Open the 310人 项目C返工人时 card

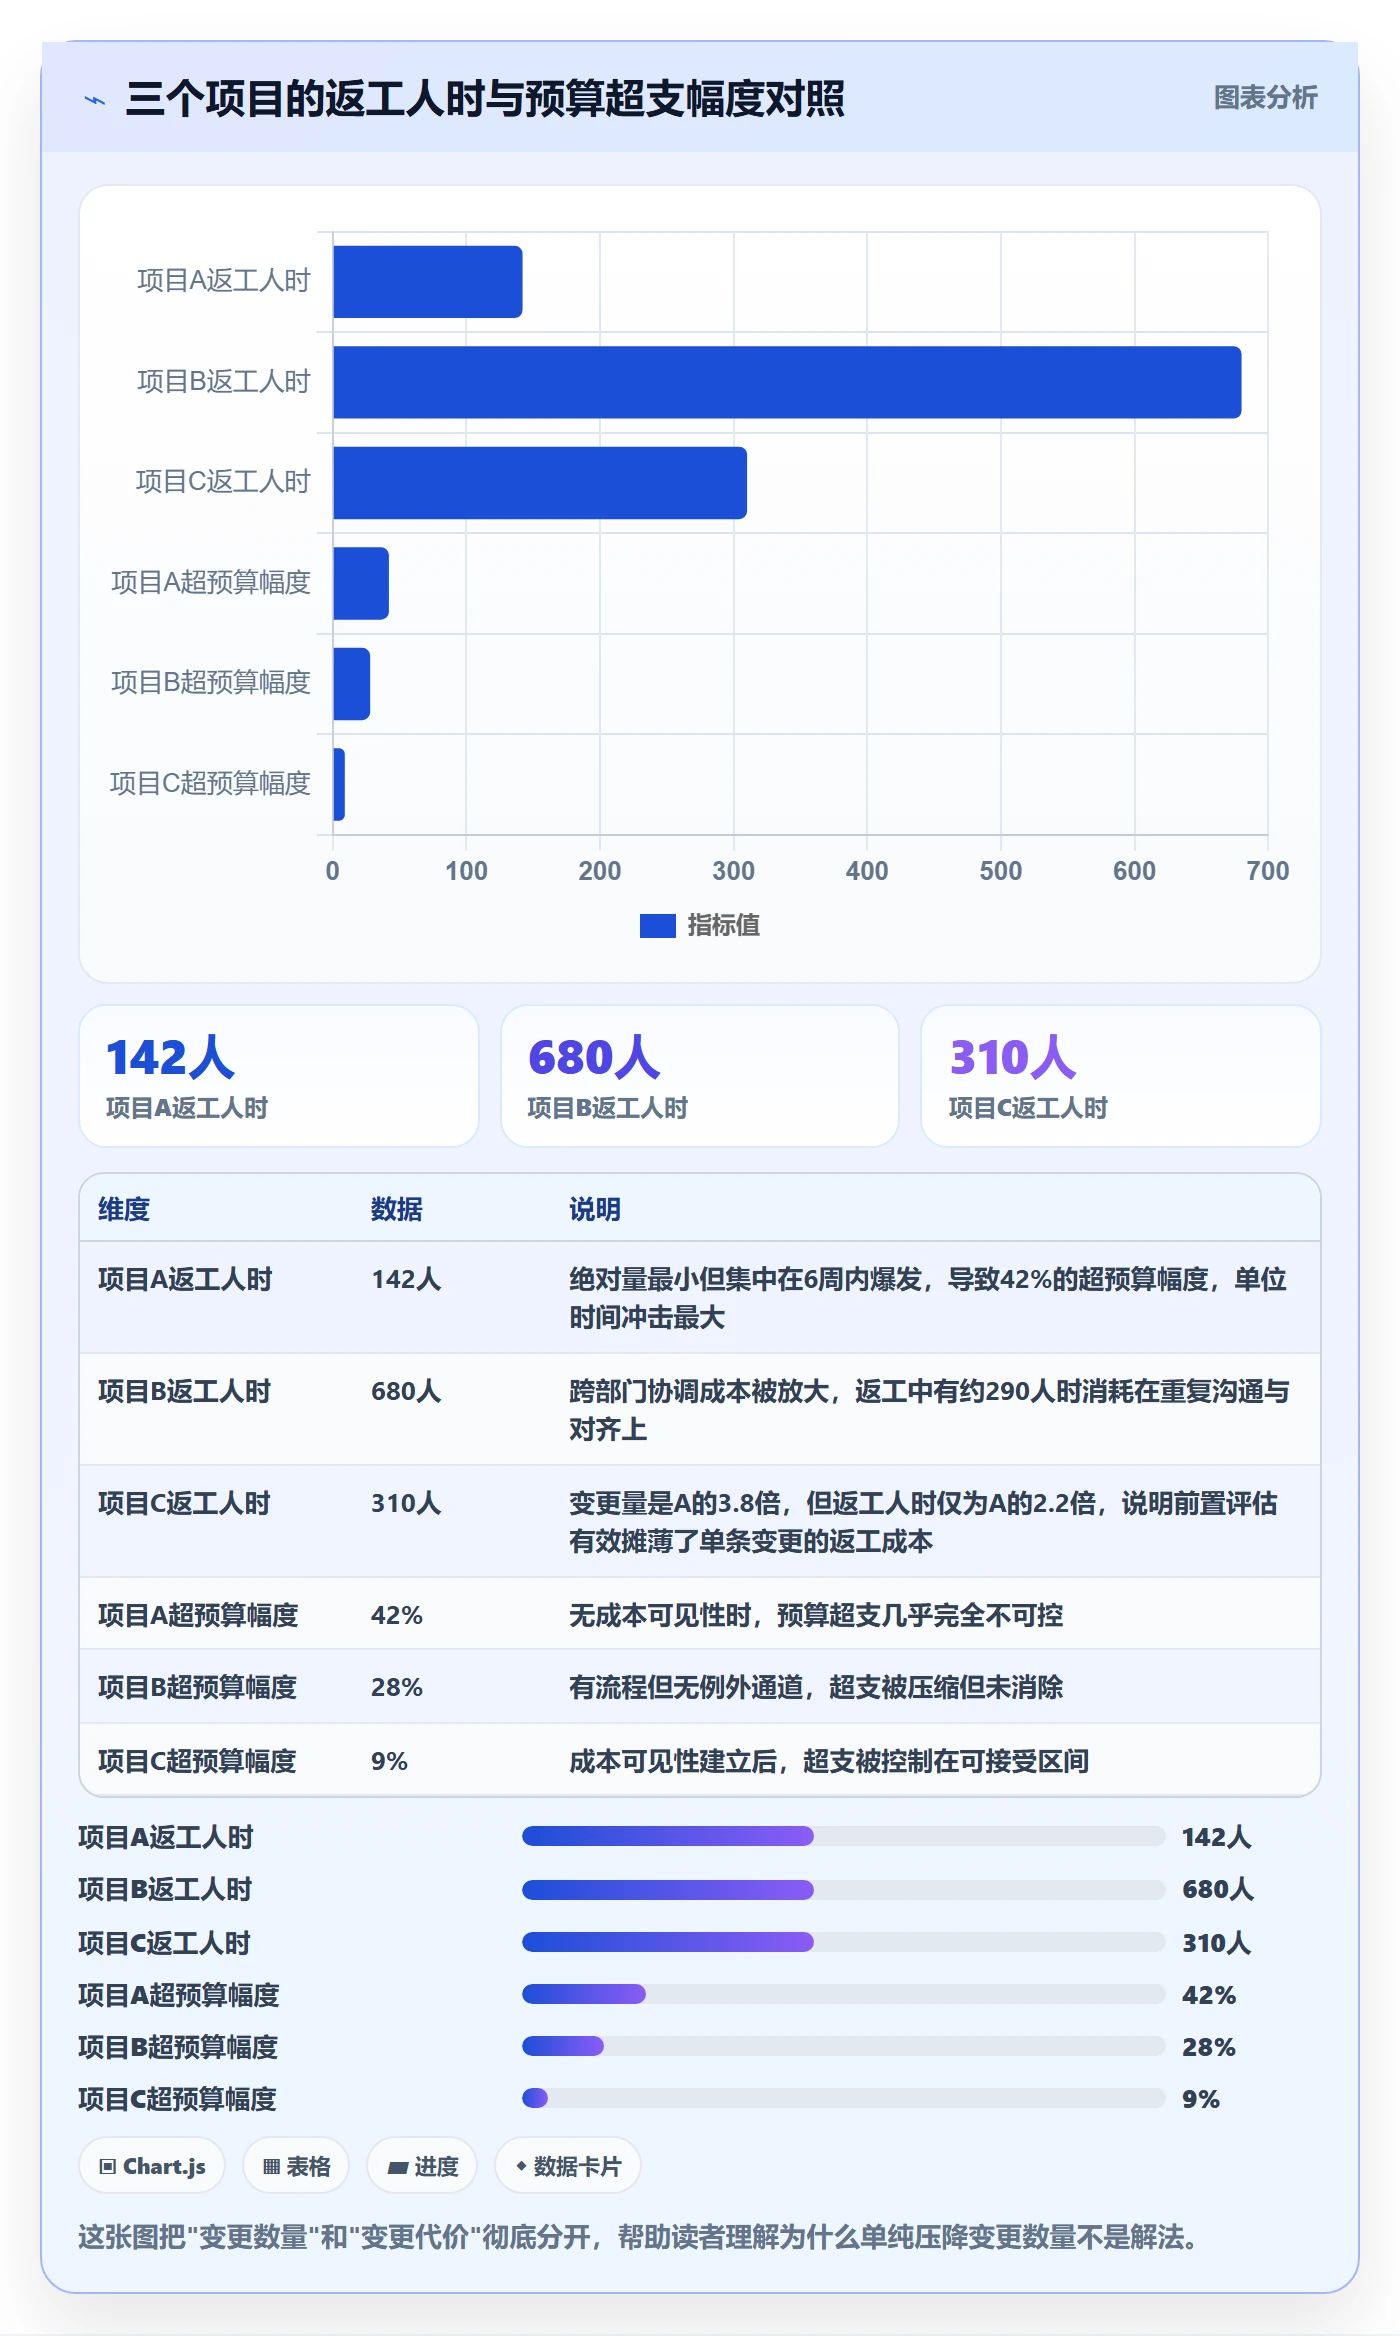tap(1121, 1076)
